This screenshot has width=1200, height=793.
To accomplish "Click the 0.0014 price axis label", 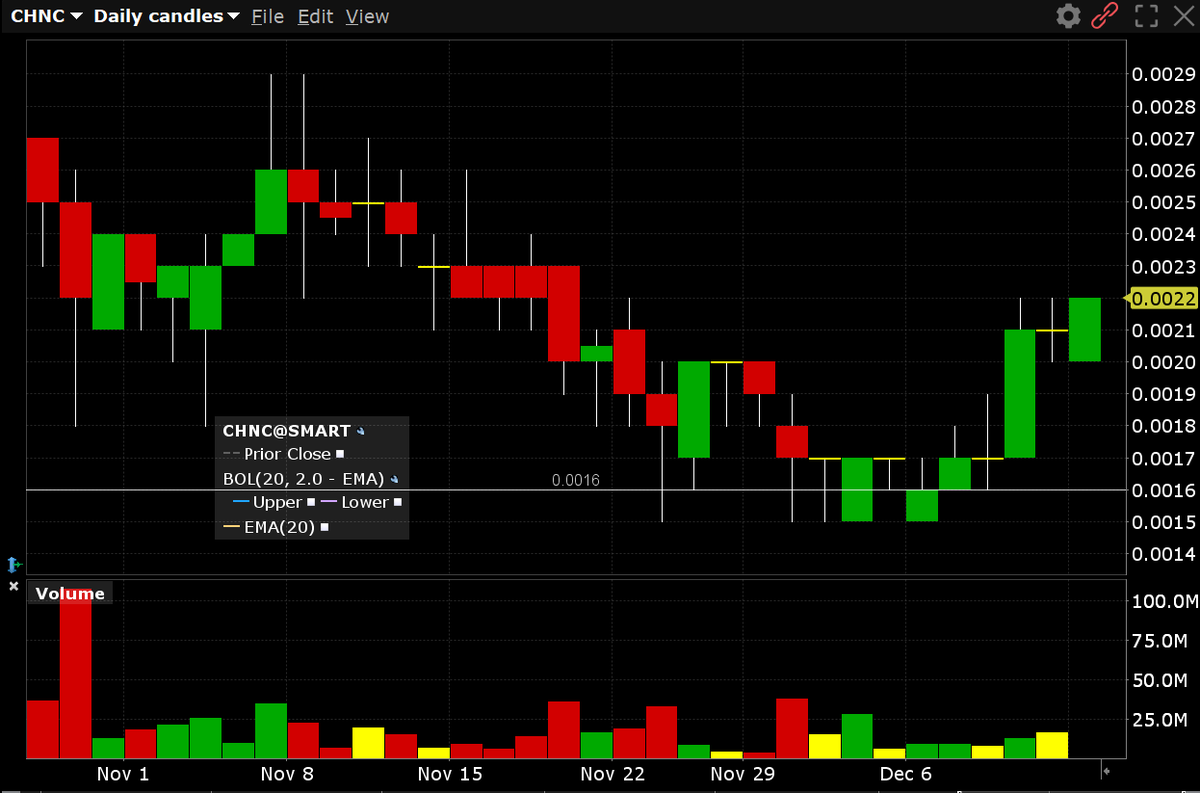I will point(1162,554).
